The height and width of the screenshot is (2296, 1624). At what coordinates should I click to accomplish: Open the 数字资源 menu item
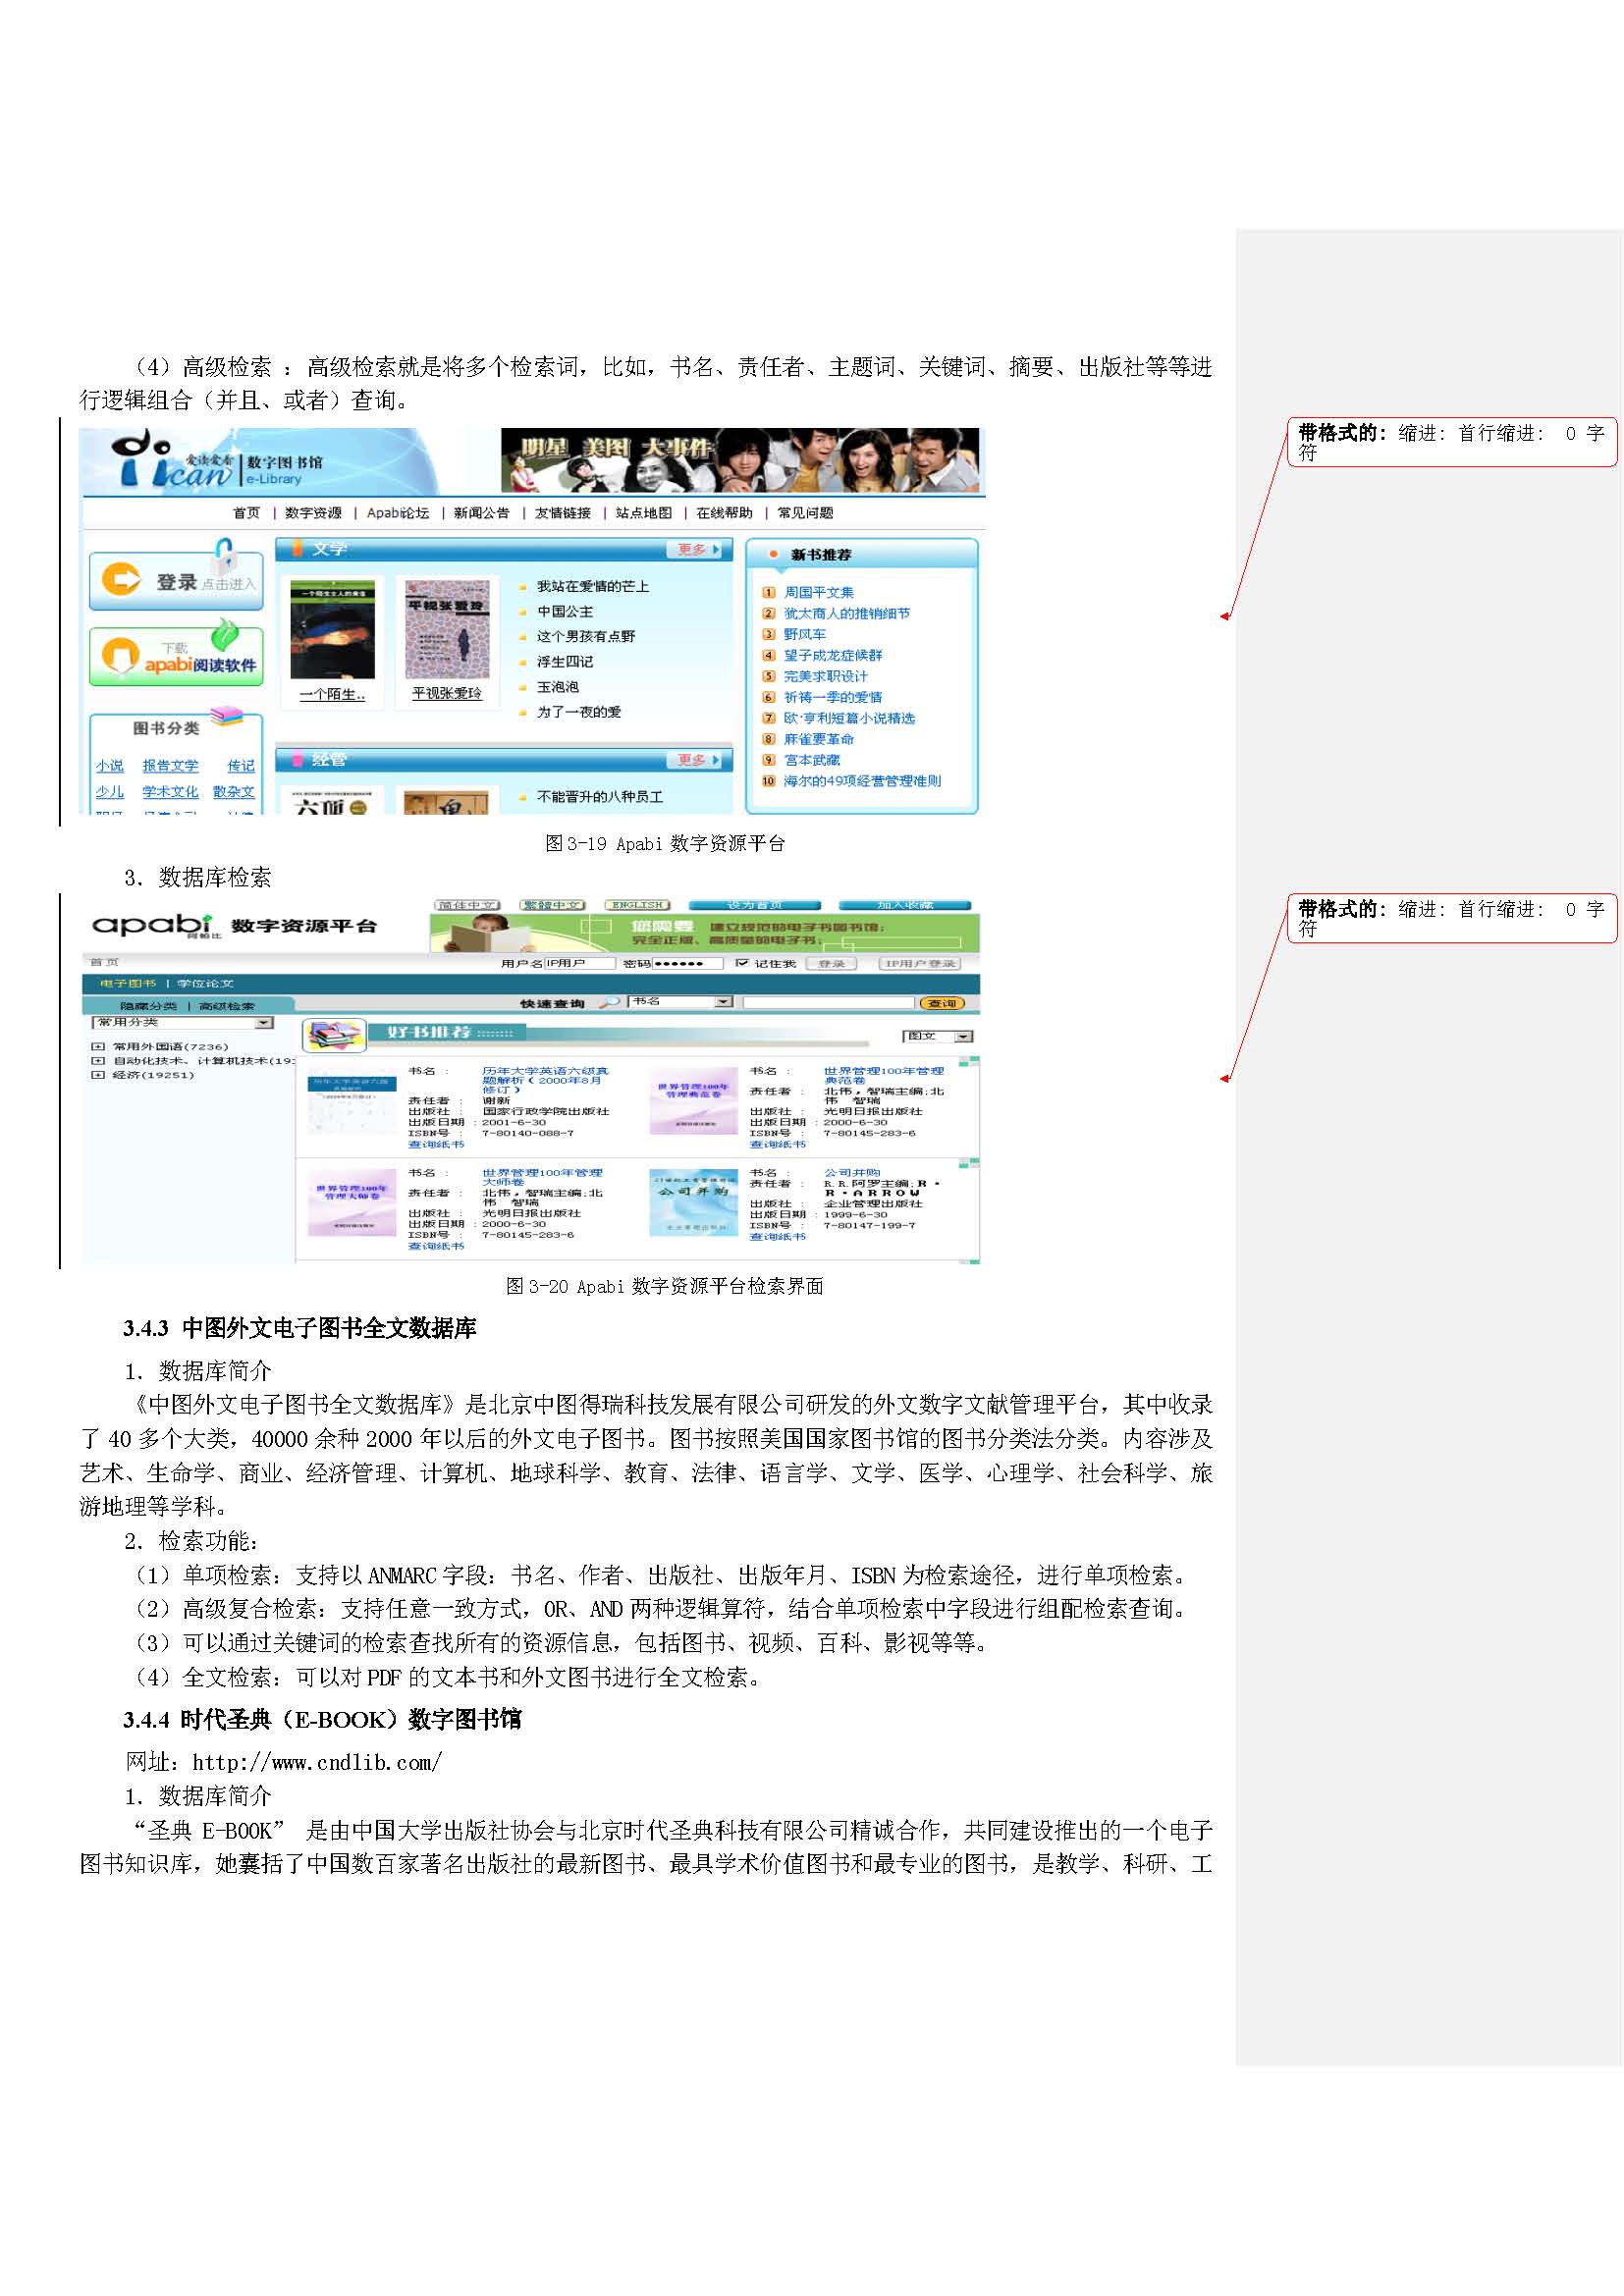(313, 513)
